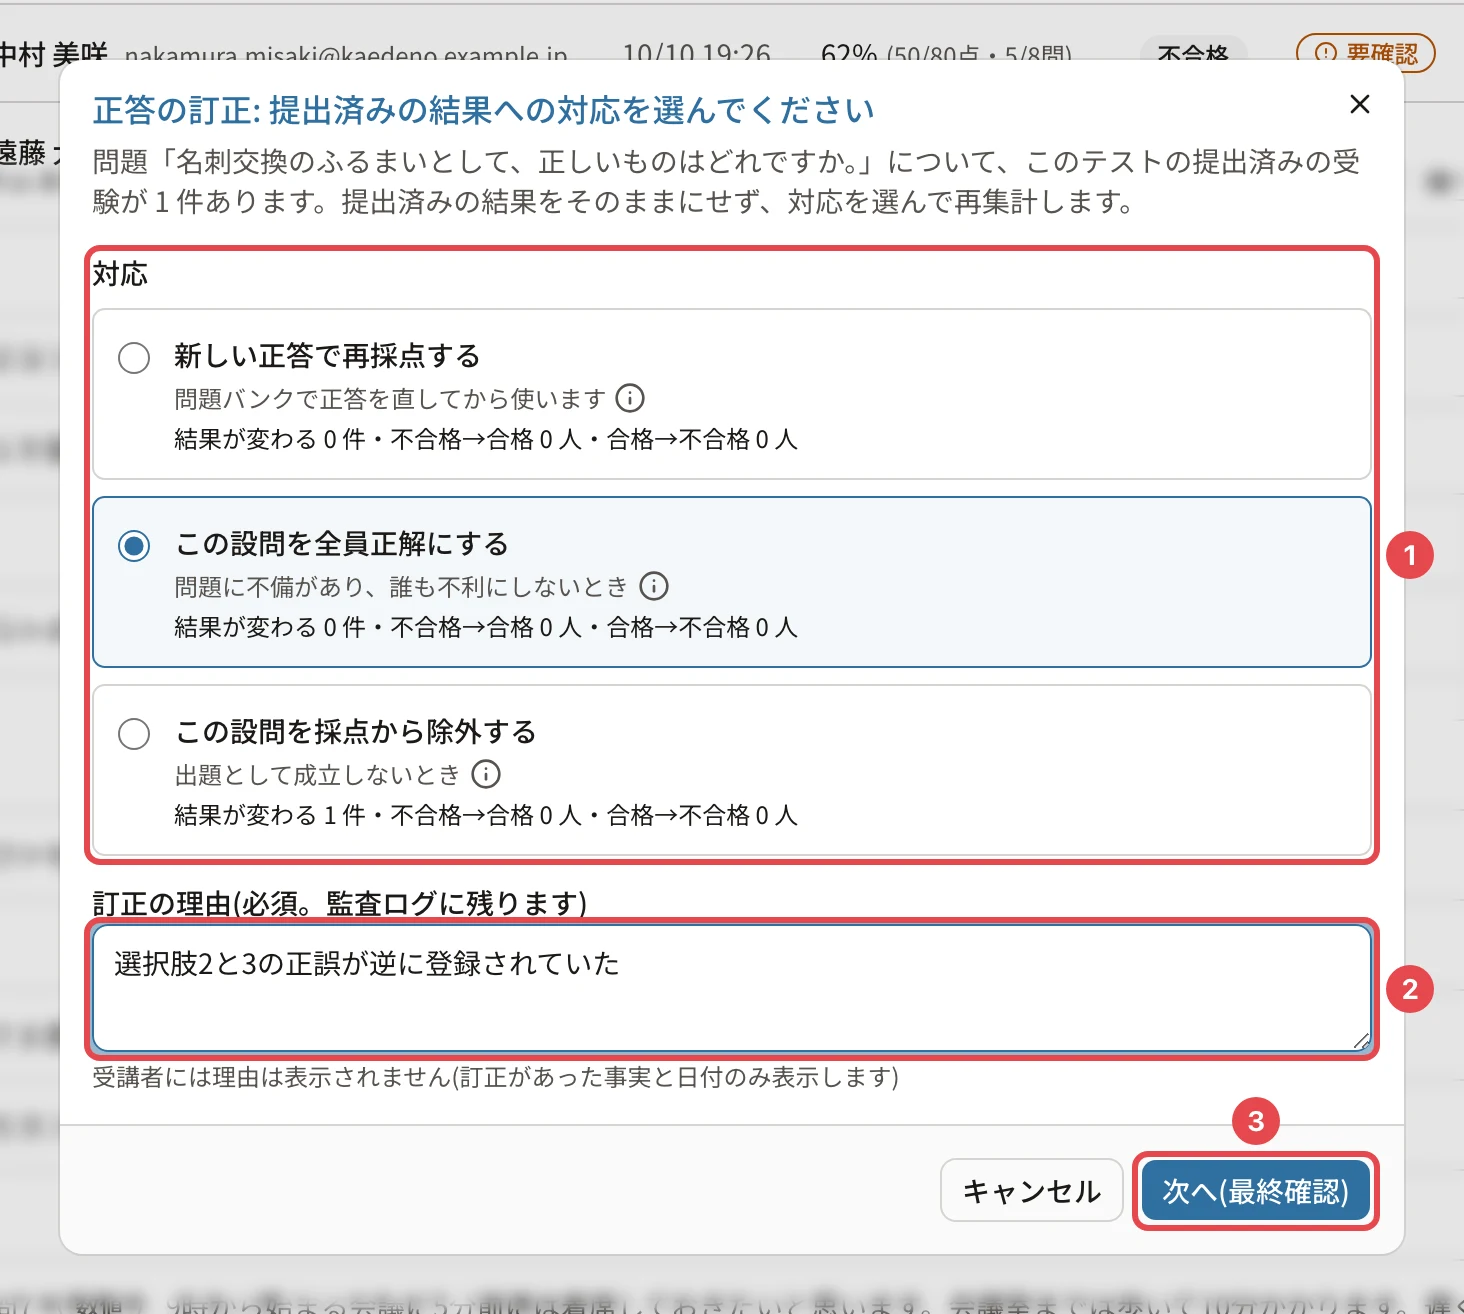Image resolution: width=1464 pixels, height=1314 pixels.
Task: Select the この設問を採点から除外する radio option
Action: coord(134,733)
